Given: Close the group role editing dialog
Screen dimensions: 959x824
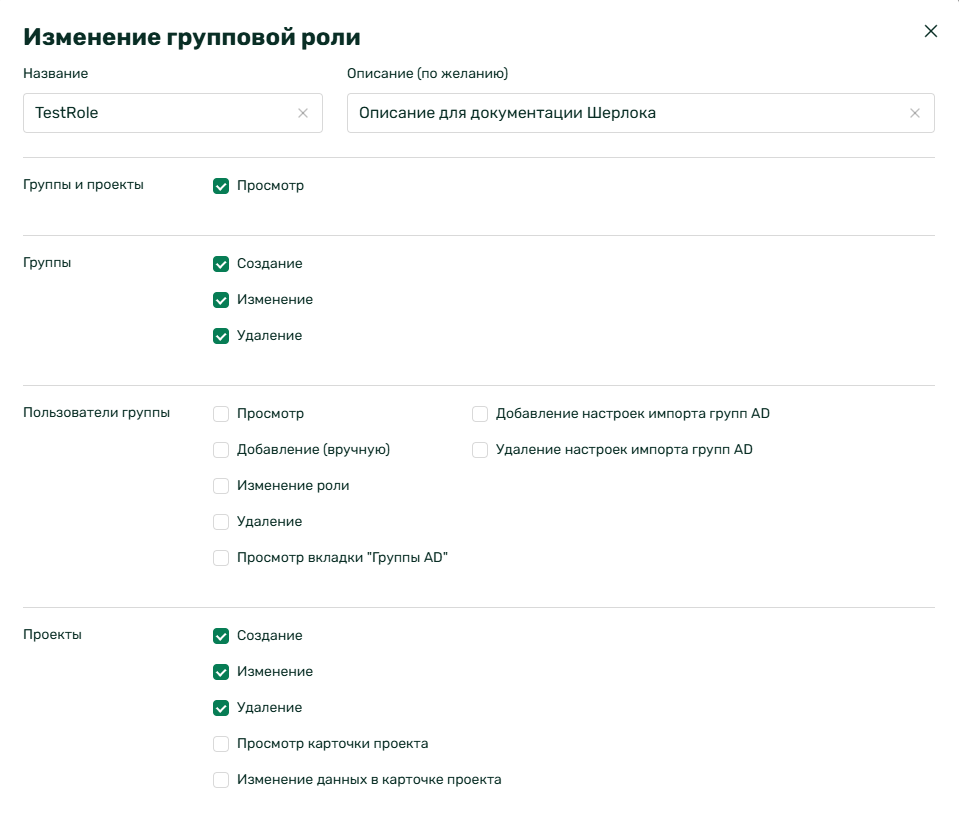Looking at the screenshot, I should [x=930, y=31].
